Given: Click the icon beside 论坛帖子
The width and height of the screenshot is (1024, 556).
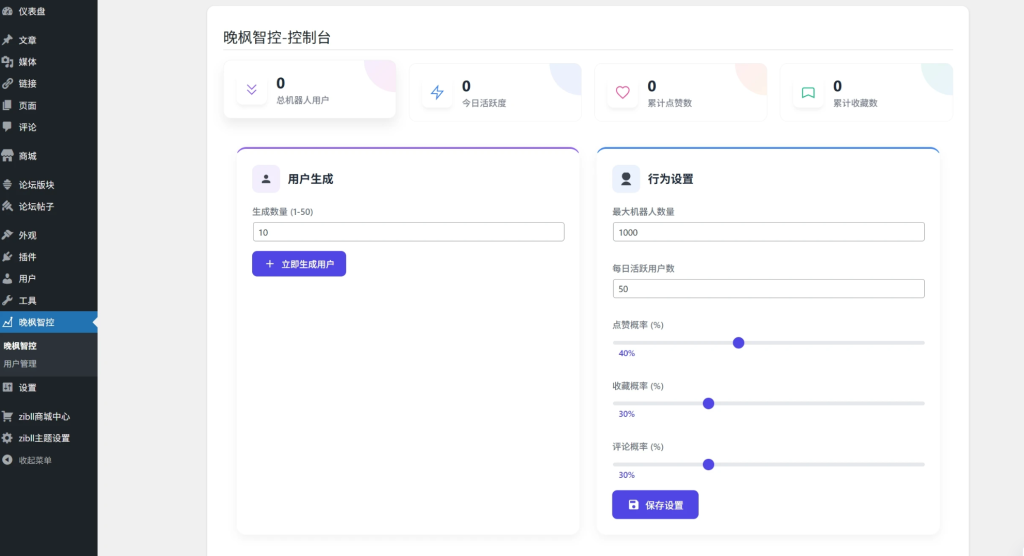Looking at the screenshot, I should 7,206.
